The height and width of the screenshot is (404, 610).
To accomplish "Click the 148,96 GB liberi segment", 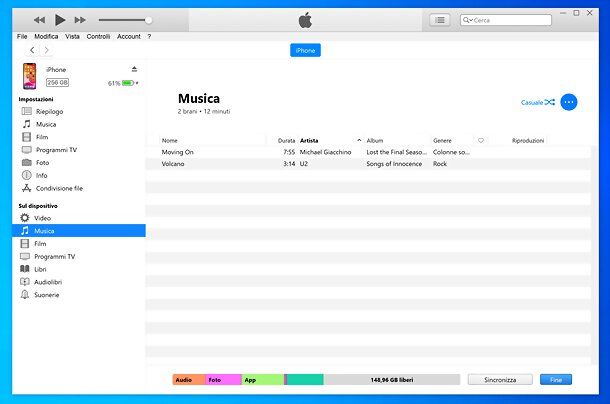I will (392, 379).
